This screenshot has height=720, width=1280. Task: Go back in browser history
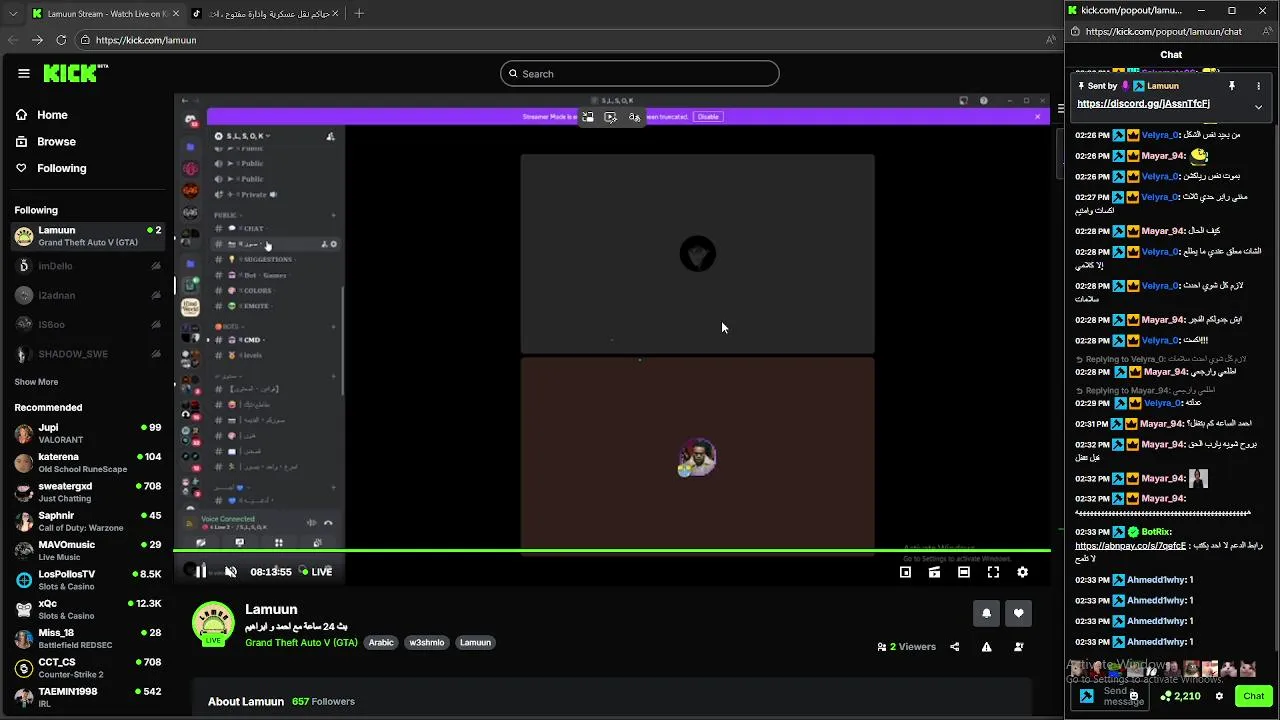13,40
